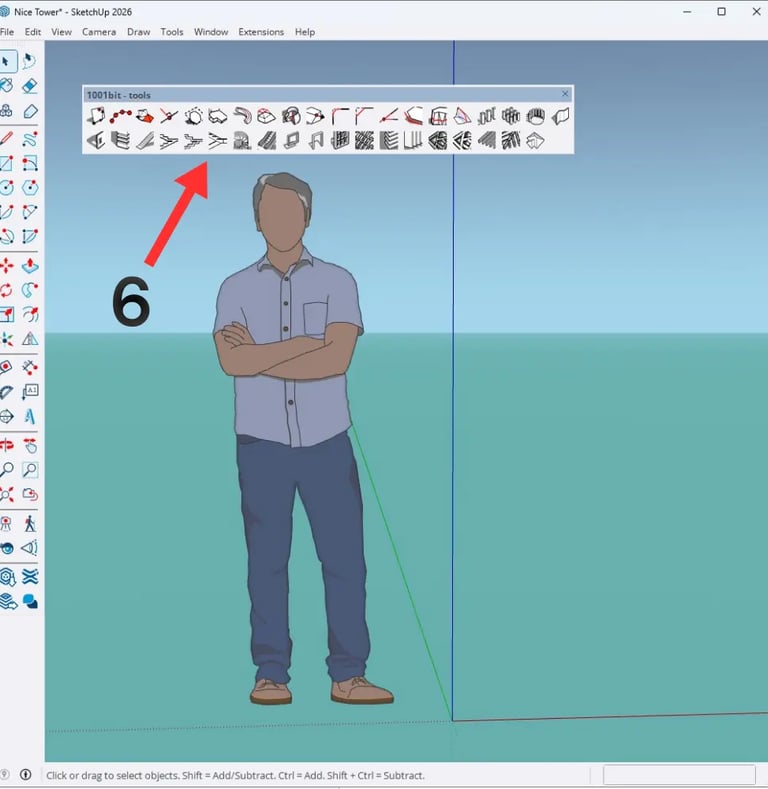The image size is (768, 789).
Task: Click the 1001bit escalator tool
Action: point(267,141)
